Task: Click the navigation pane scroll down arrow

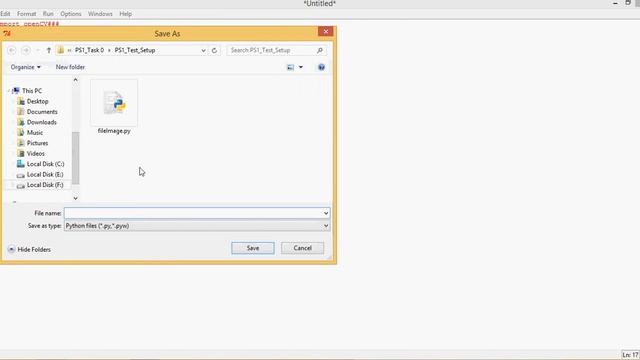Action: [x=76, y=198]
